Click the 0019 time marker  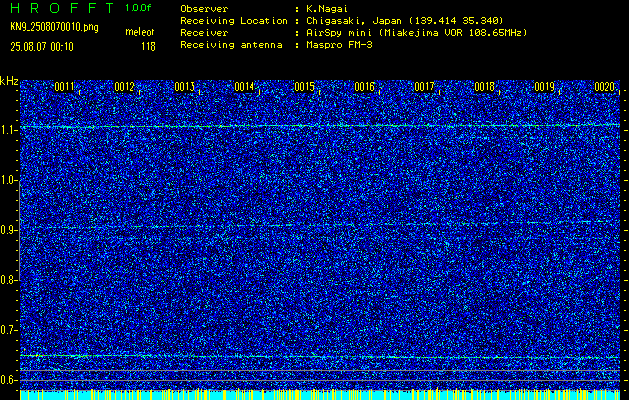point(544,87)
